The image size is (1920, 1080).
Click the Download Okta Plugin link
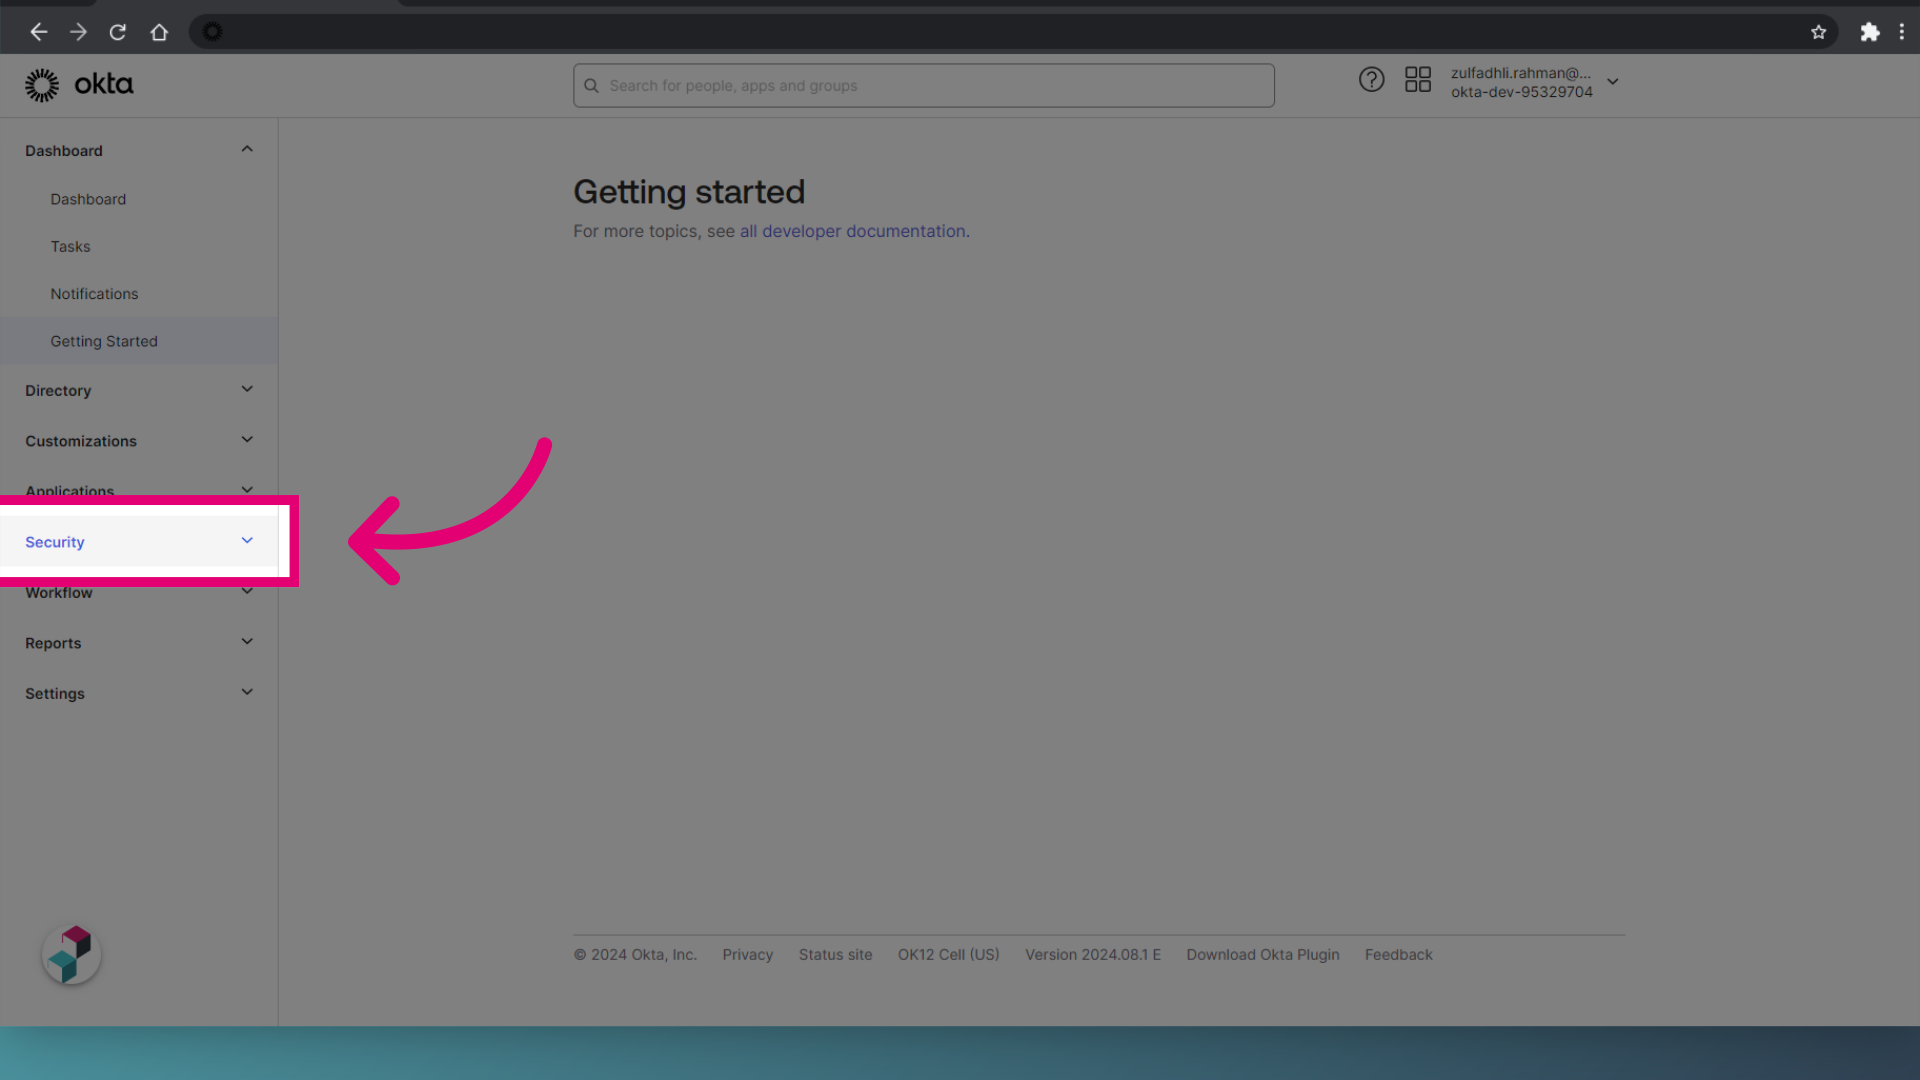pos(1263,955)
